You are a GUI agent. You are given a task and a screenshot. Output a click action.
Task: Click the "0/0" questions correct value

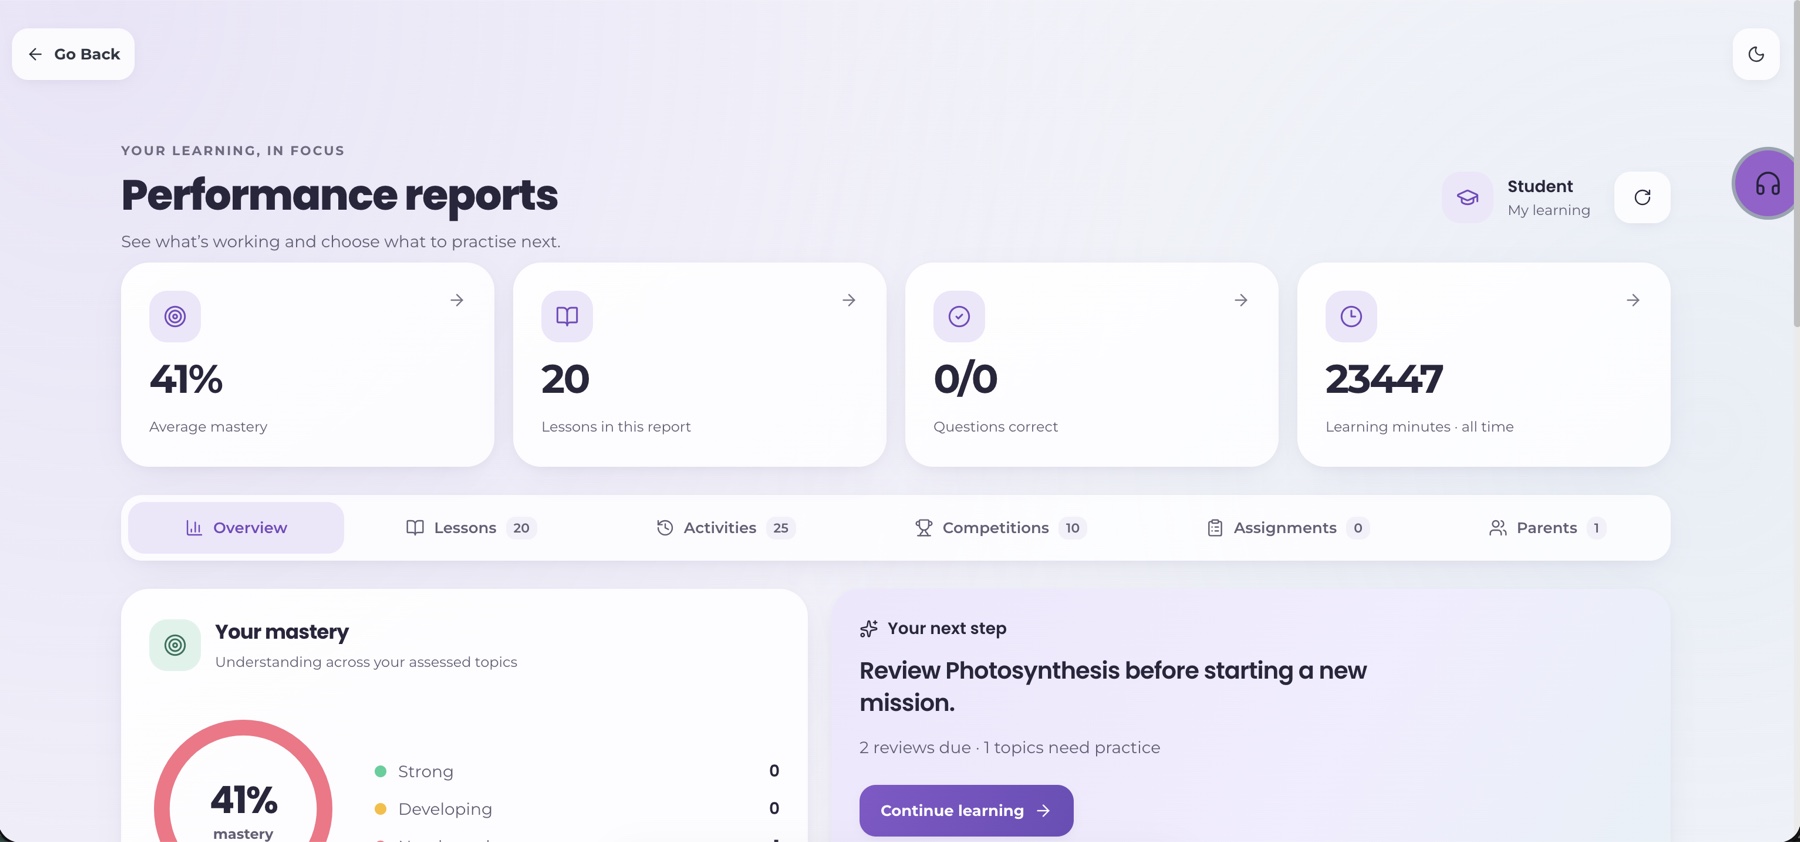pyautogui.click(x=965, y=379)
